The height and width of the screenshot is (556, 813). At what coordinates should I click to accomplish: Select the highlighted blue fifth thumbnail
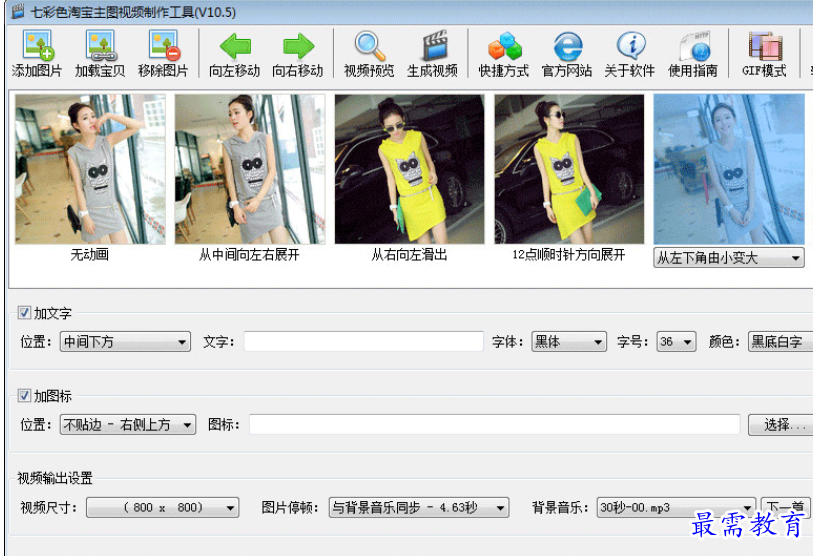[729, 169]
